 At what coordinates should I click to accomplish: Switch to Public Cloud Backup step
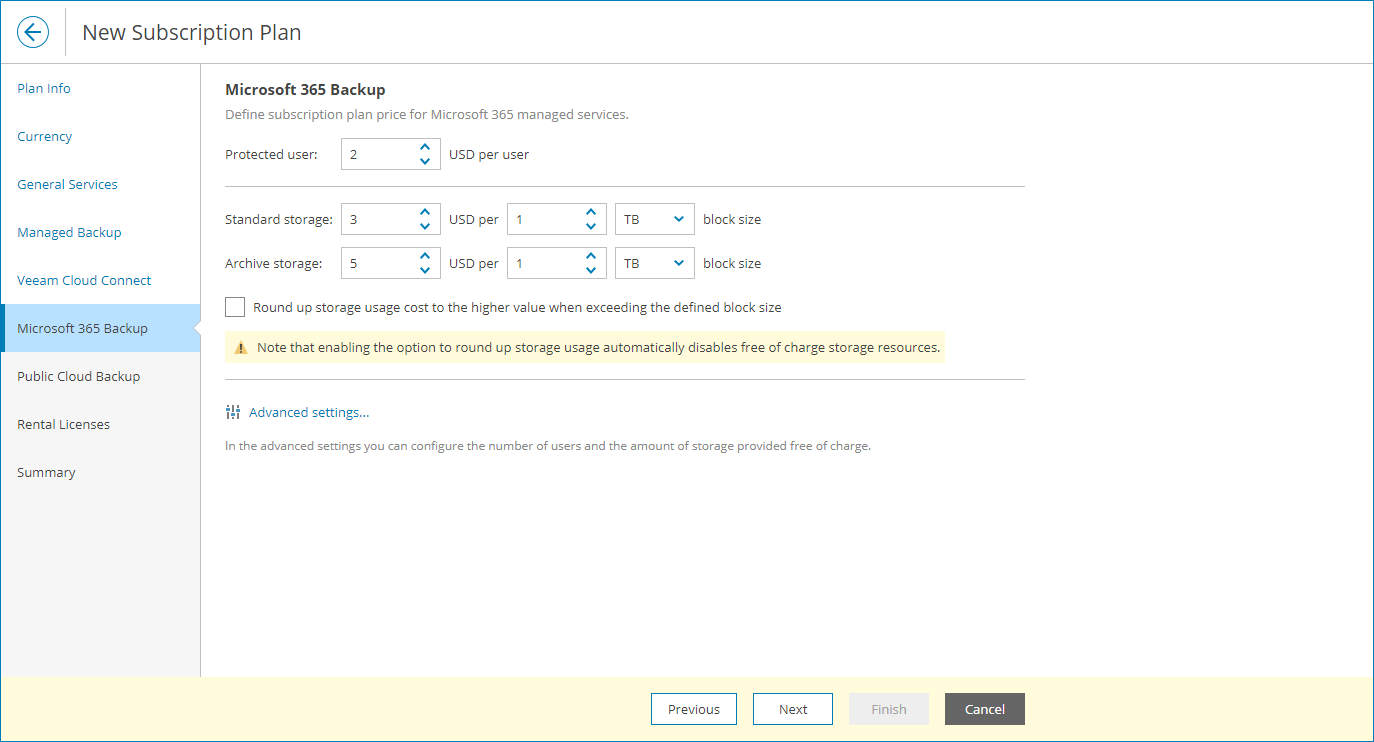(78, 376)
